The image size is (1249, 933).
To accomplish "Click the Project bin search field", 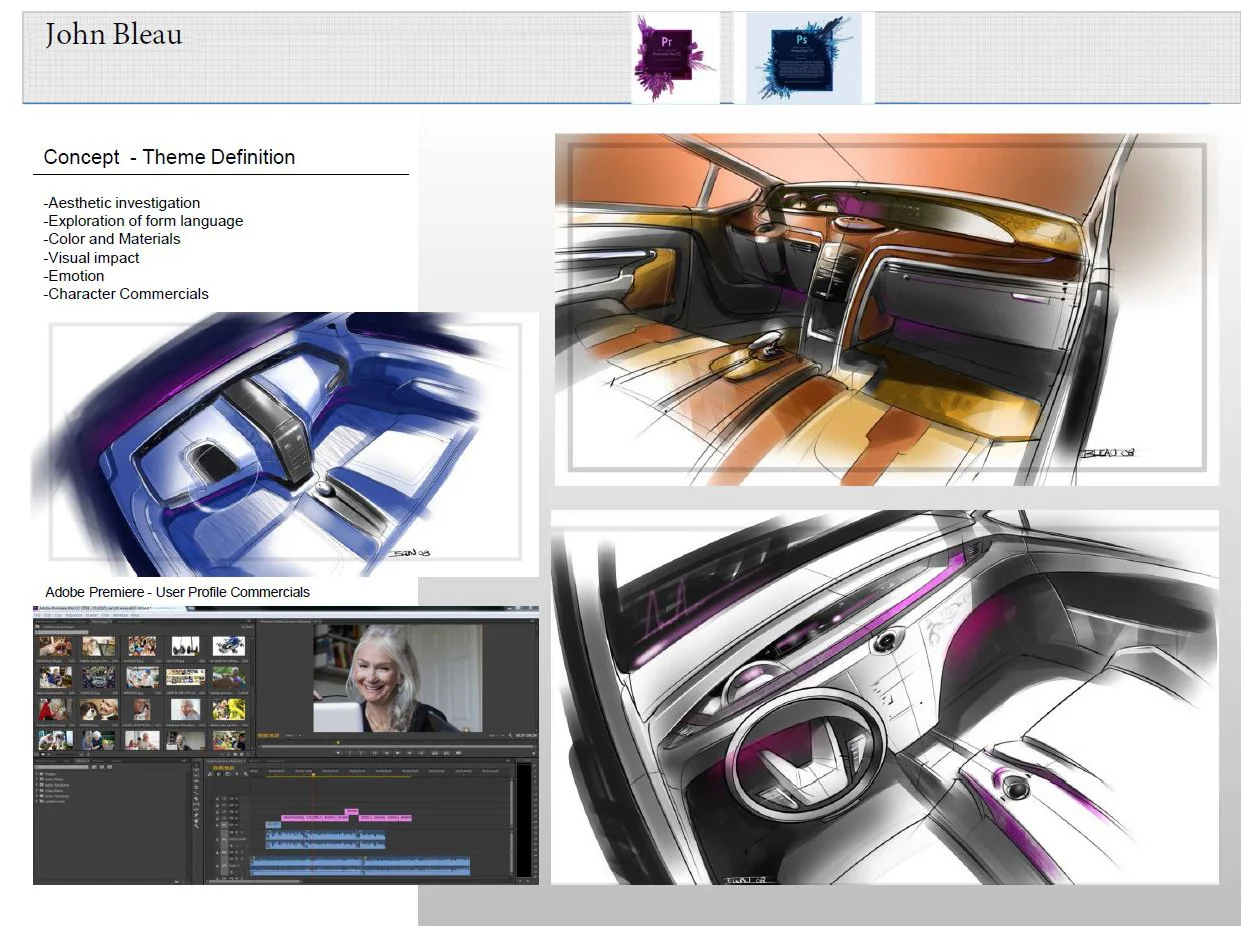I will (x=62, y=632).
